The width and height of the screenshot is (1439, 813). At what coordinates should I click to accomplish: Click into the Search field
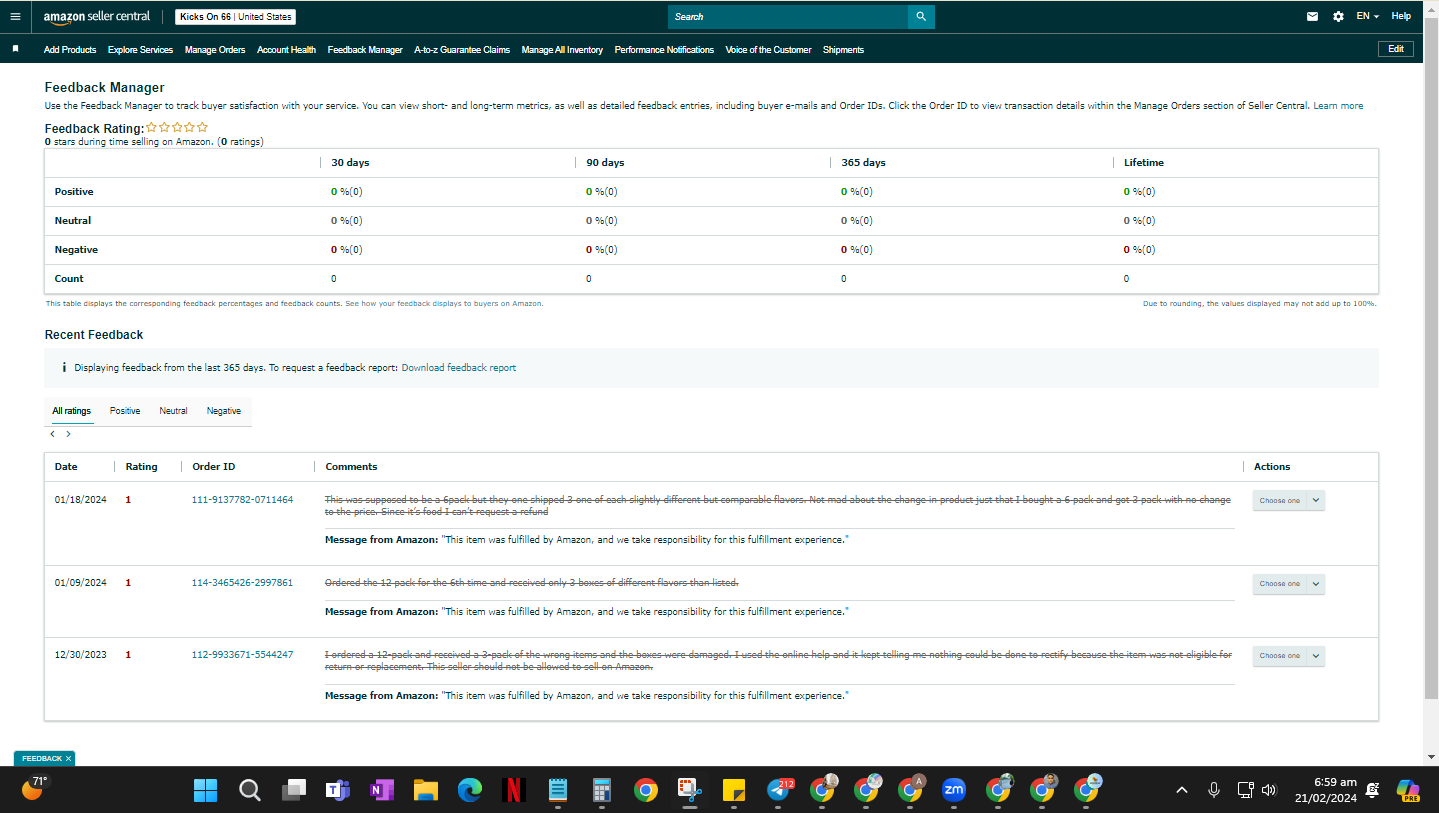click(788, 17)
